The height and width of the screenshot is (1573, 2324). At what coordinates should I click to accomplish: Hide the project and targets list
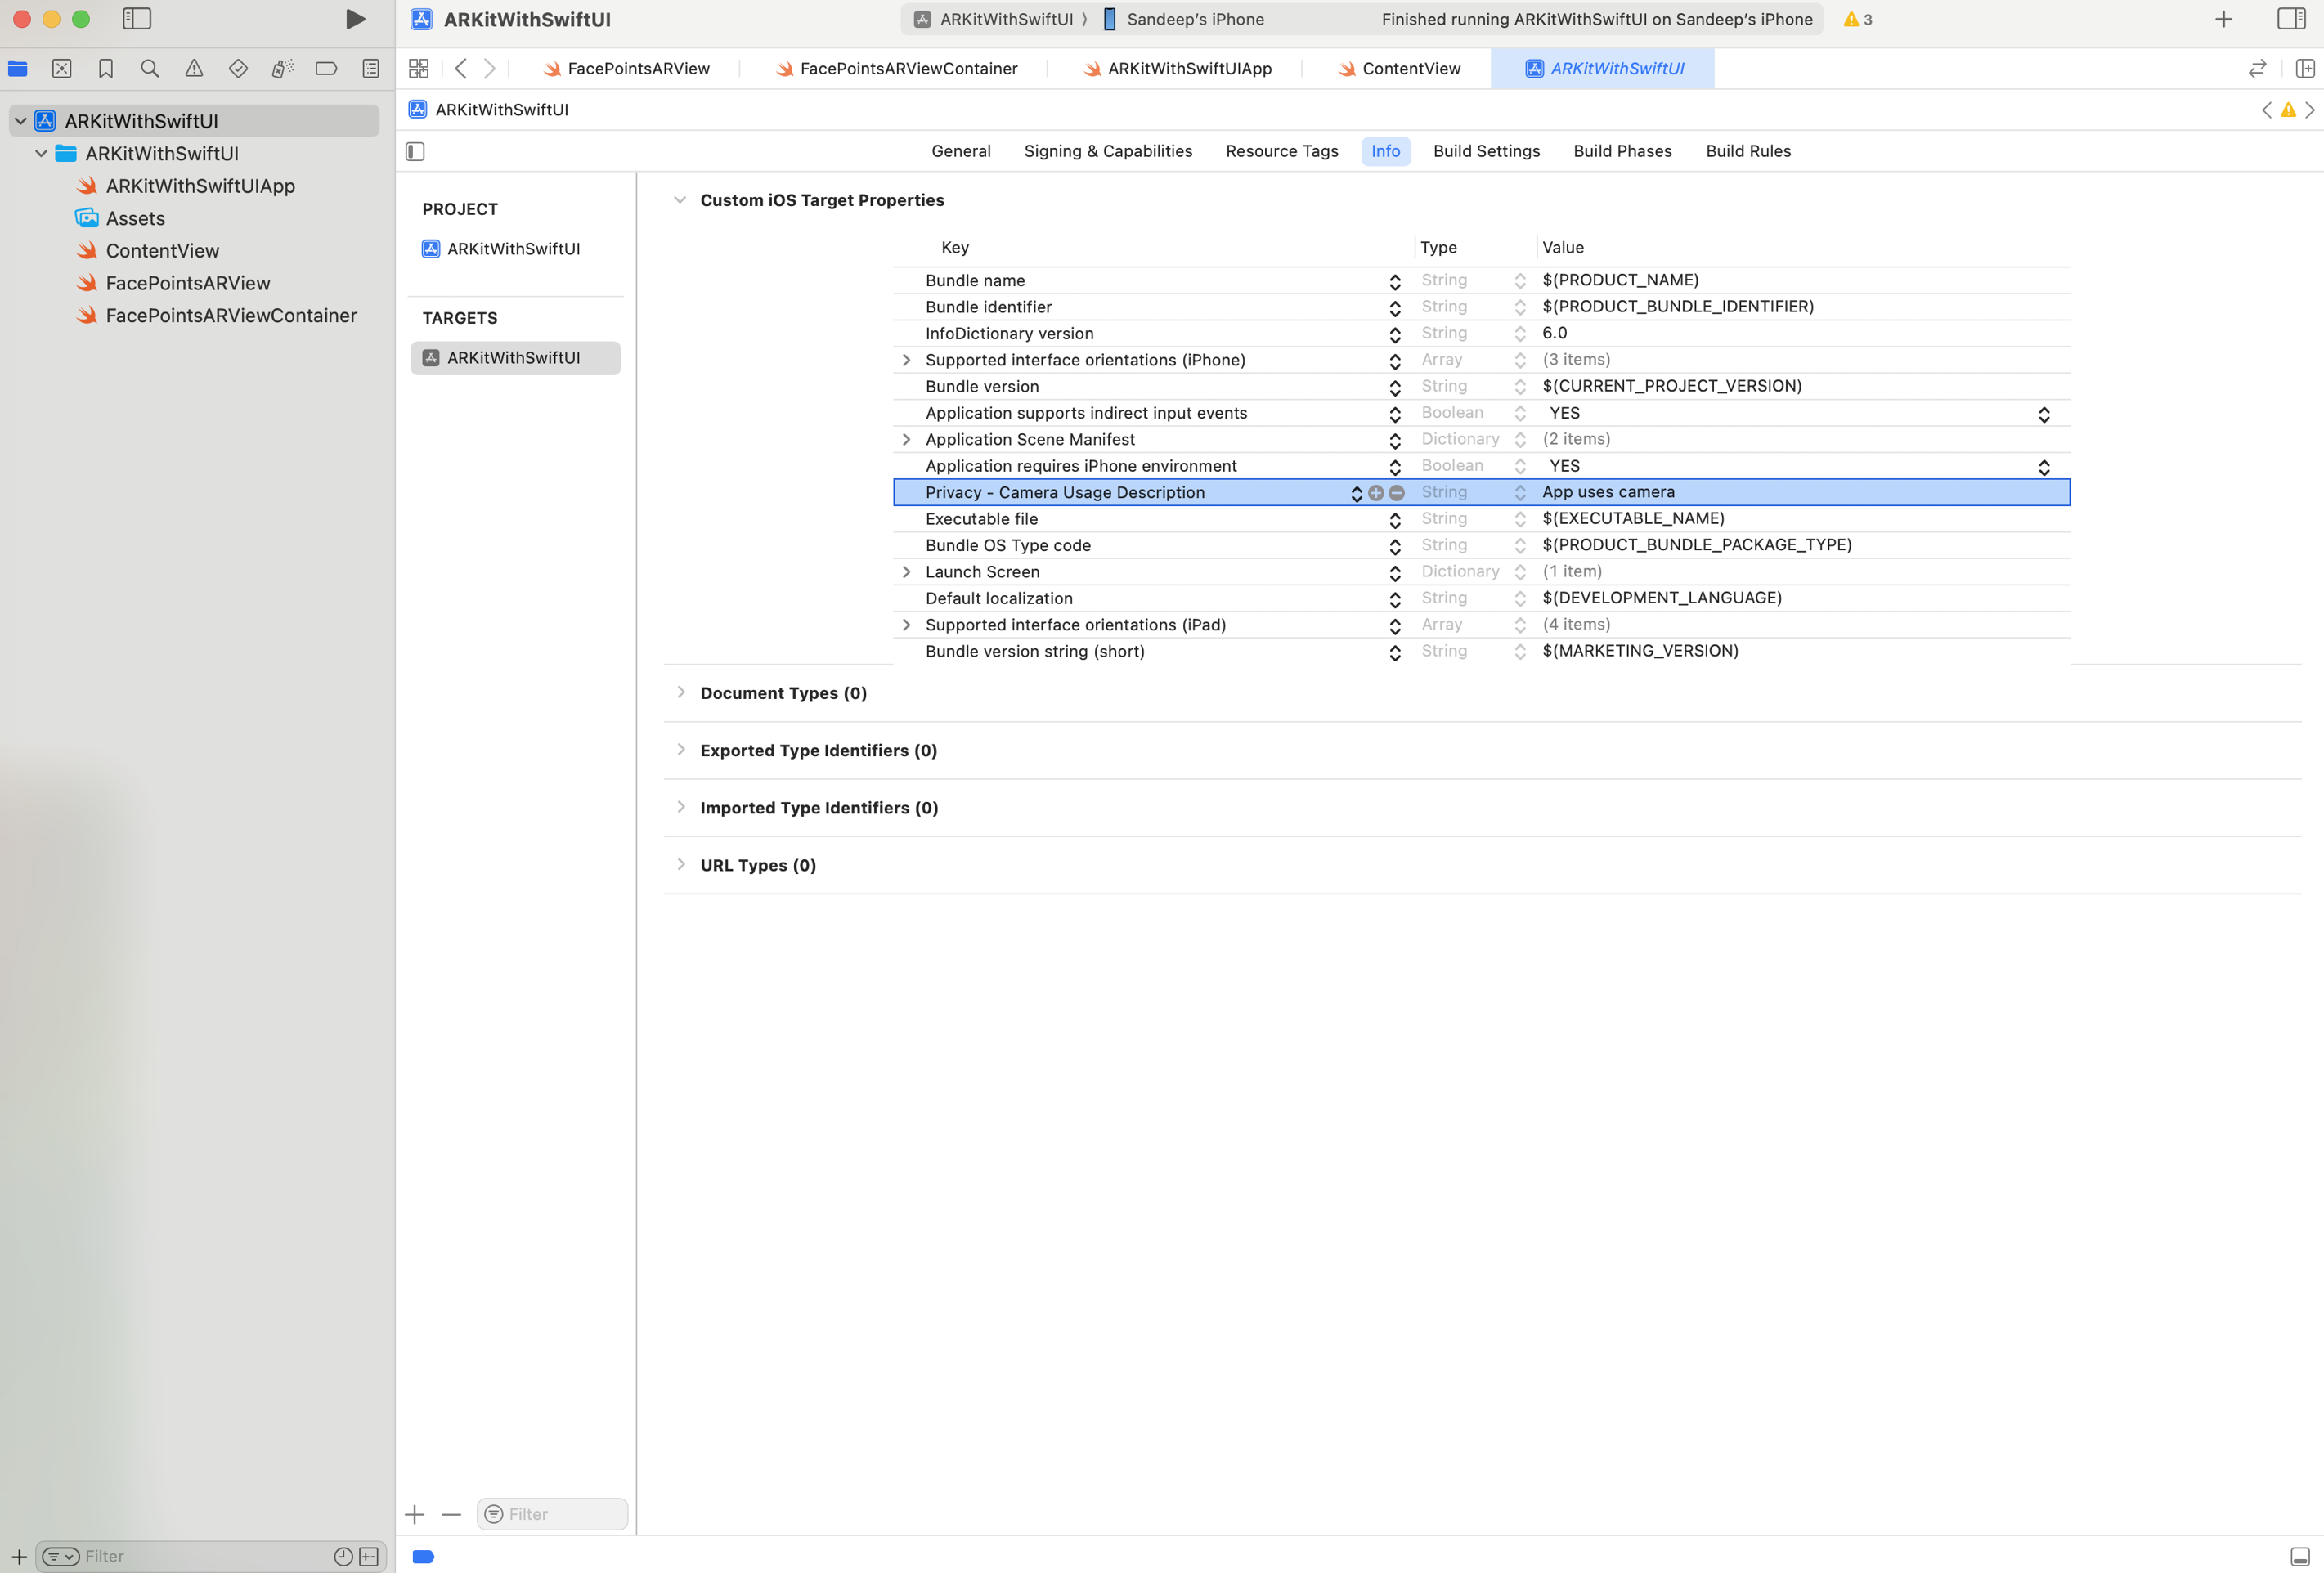[416, 151]
